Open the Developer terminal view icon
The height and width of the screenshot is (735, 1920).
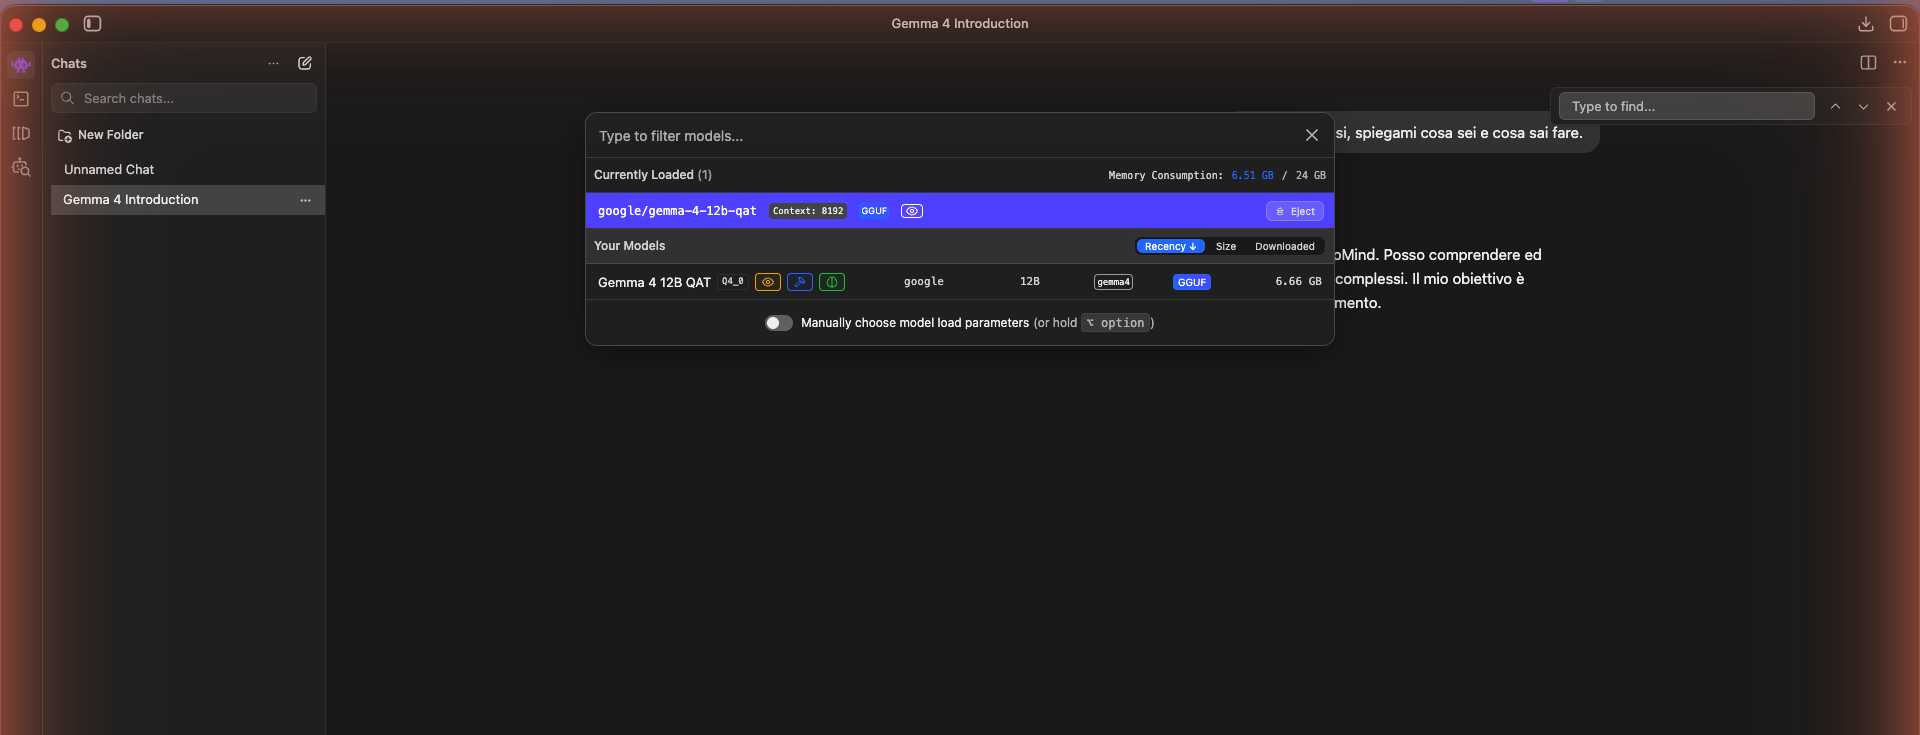point(21,99)
